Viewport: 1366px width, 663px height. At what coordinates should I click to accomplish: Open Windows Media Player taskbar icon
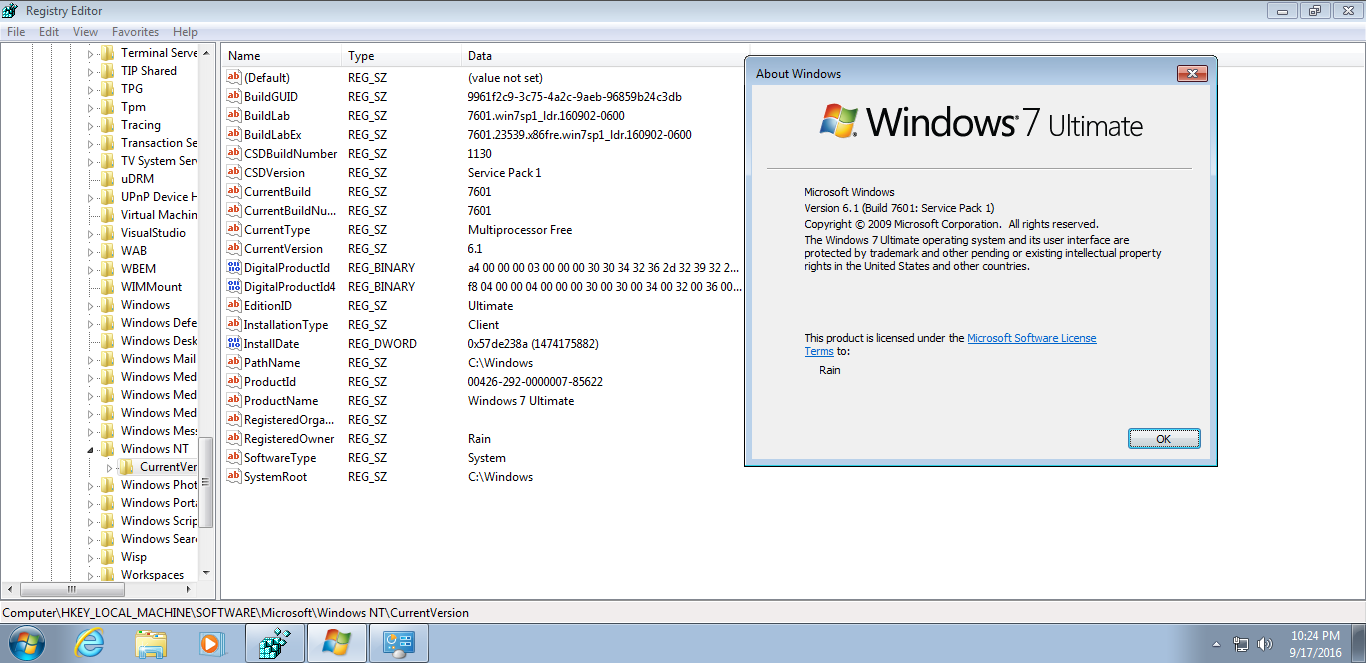(x=212, y=643)
